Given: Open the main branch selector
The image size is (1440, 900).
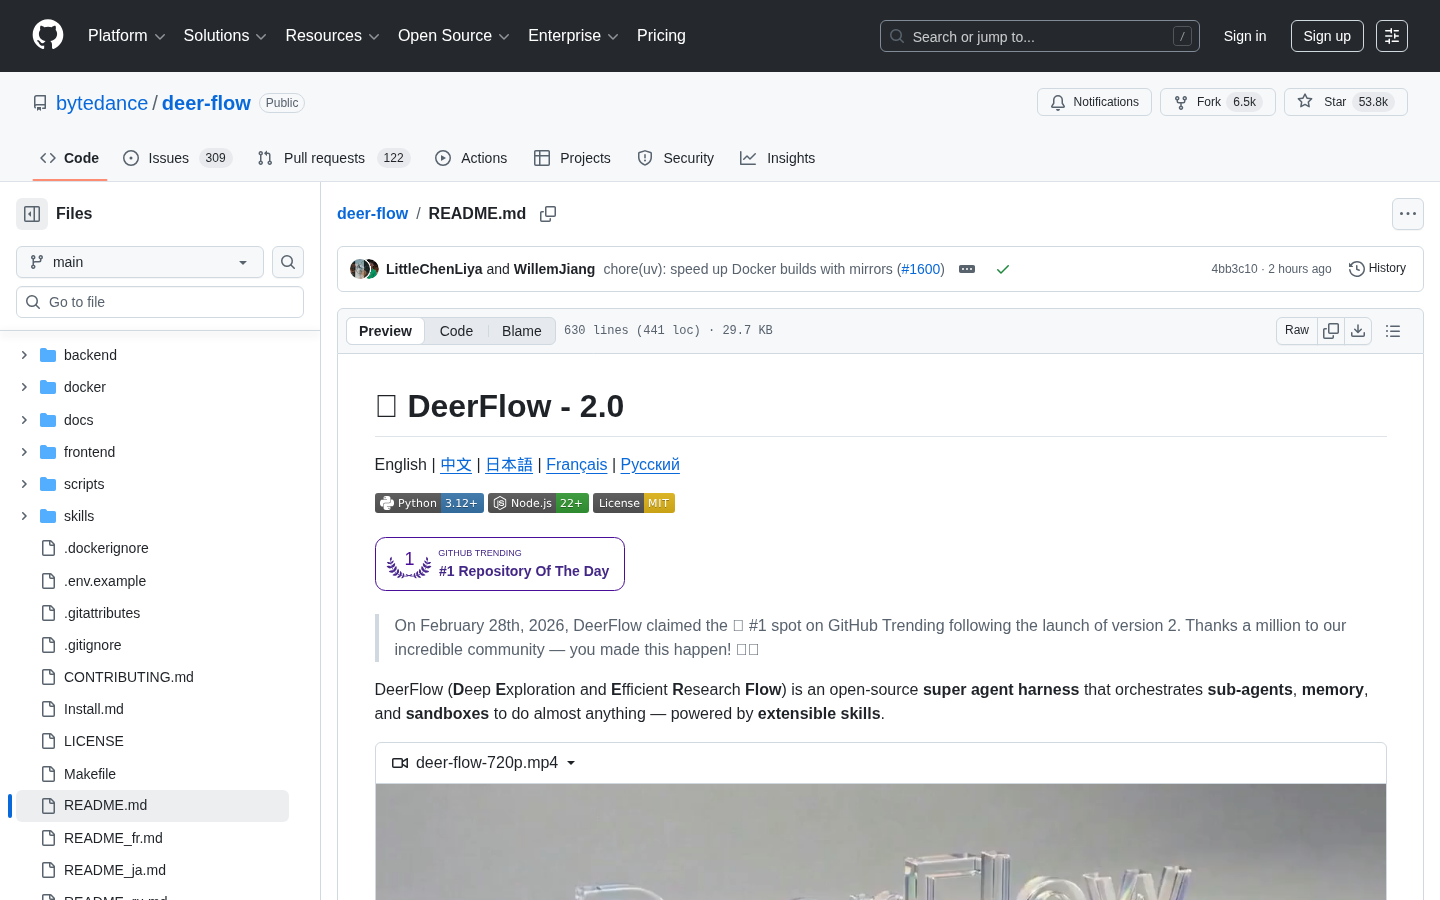Looking at the screenshot, I should (139, 262).
